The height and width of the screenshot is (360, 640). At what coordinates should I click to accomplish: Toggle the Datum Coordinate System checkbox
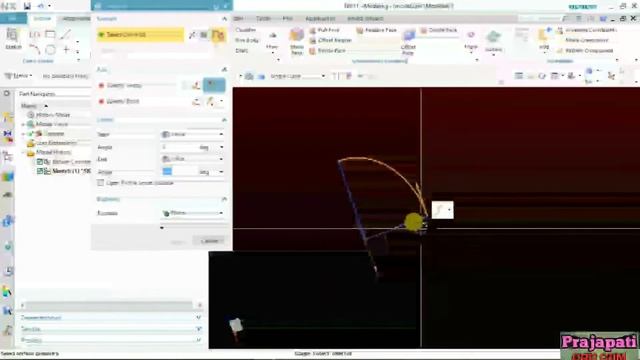[x=40, y=162]
